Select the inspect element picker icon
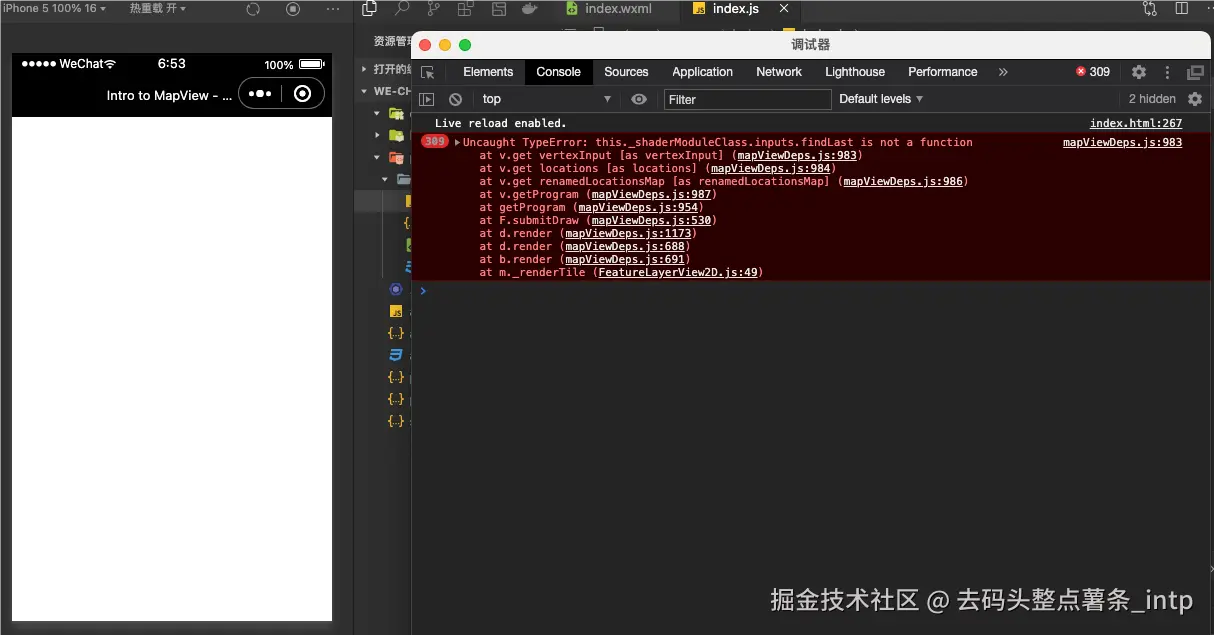Screen dimensions: 1214x635 (427, 72)
